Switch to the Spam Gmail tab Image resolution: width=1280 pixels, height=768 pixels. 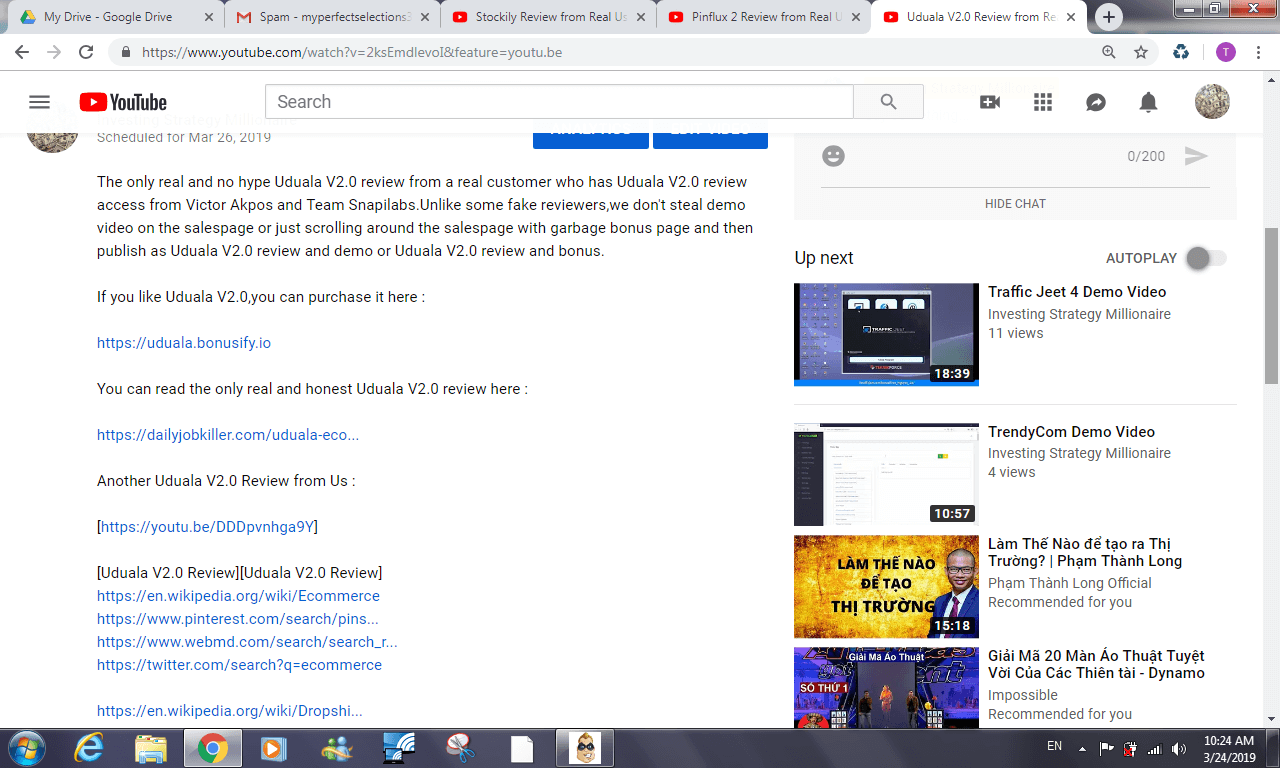pyautogui.click(x=332, y=17)
